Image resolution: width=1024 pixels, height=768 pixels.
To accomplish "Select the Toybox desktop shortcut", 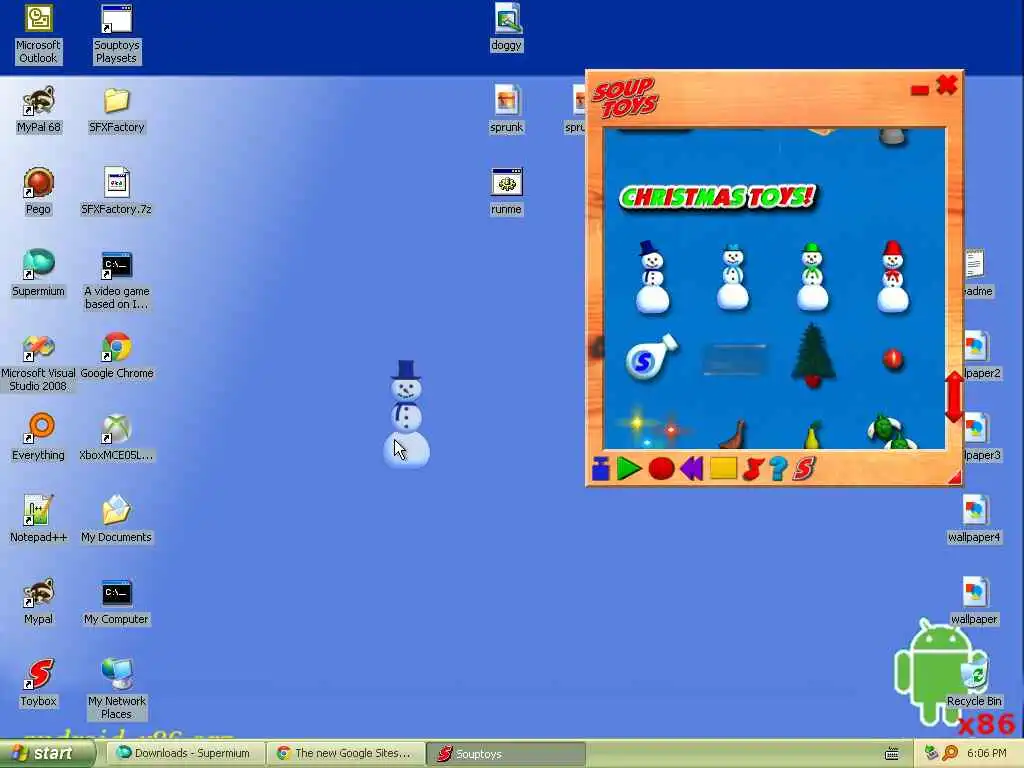I will (38, 684).
